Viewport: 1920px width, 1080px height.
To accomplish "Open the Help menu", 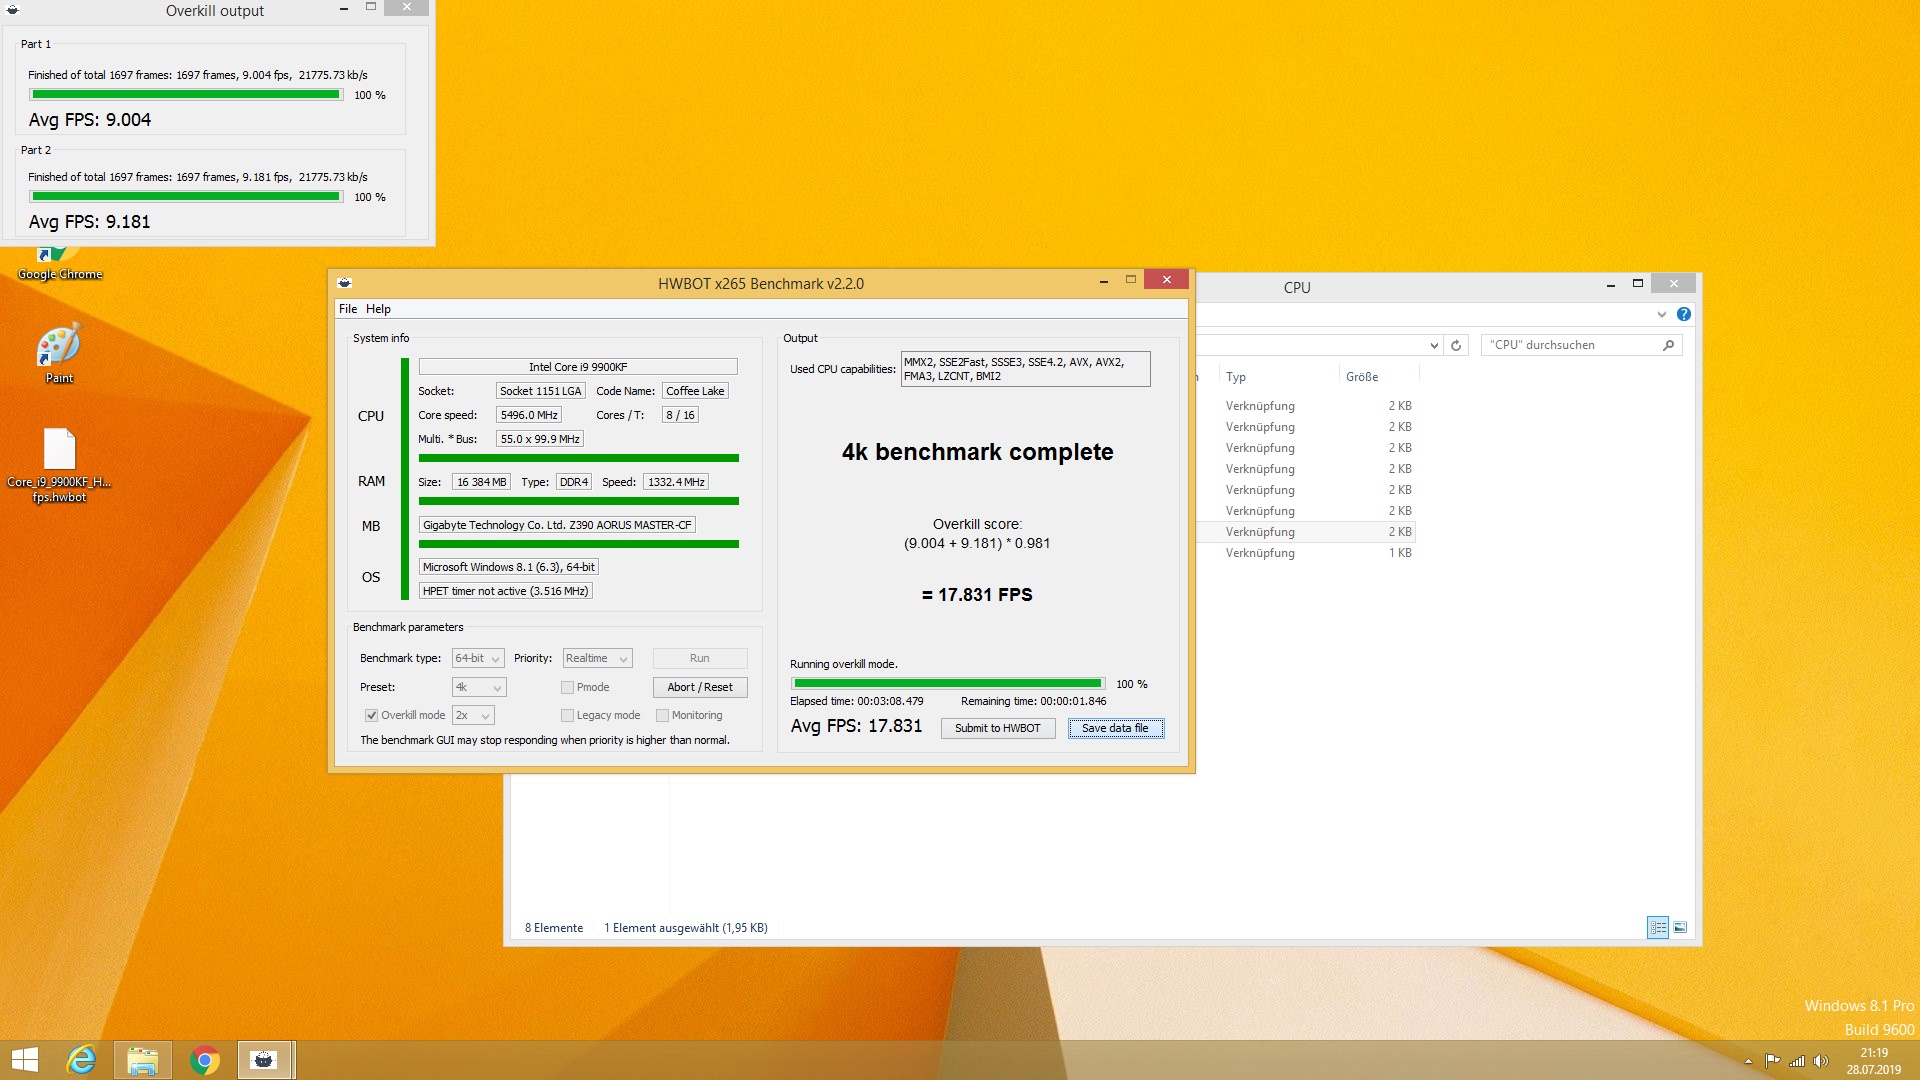I will pyautogui.click(x=378, y=309).
